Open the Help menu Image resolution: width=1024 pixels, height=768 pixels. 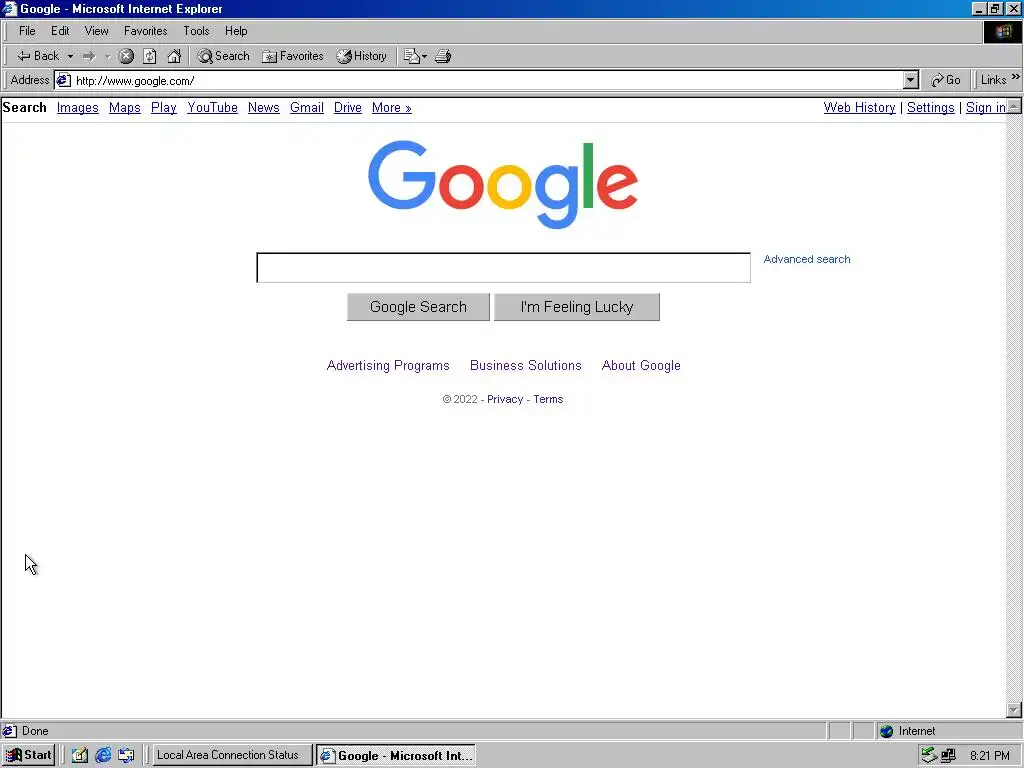pos(236,31)
